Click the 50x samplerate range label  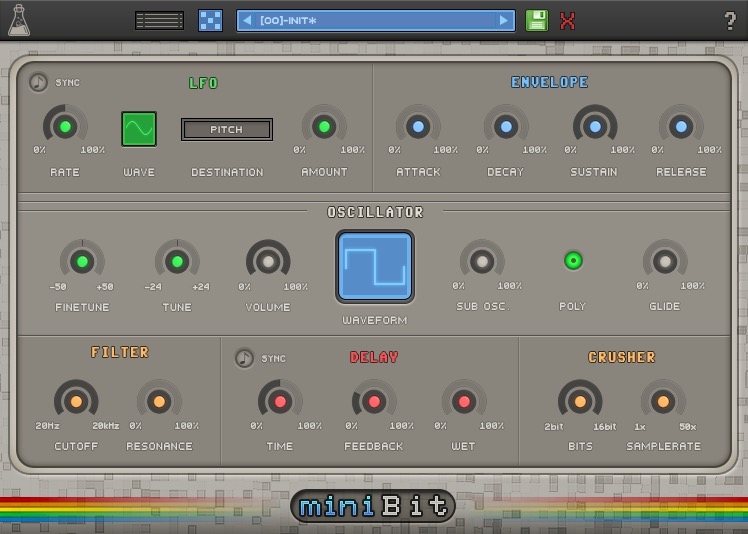click(x=687, y=427)
